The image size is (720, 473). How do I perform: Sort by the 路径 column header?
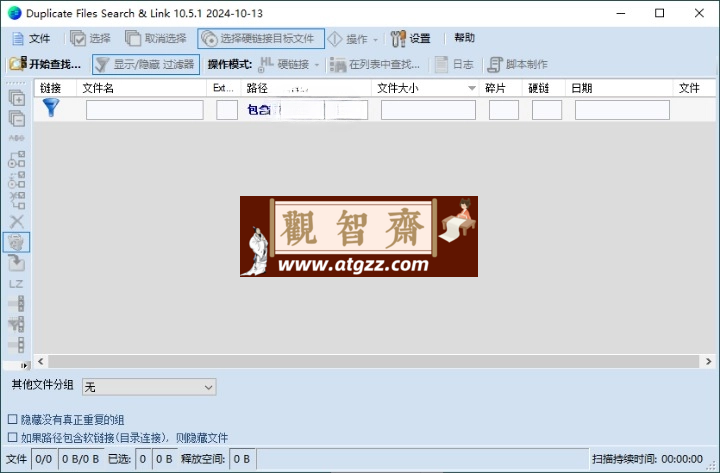(x=306, y=88)
